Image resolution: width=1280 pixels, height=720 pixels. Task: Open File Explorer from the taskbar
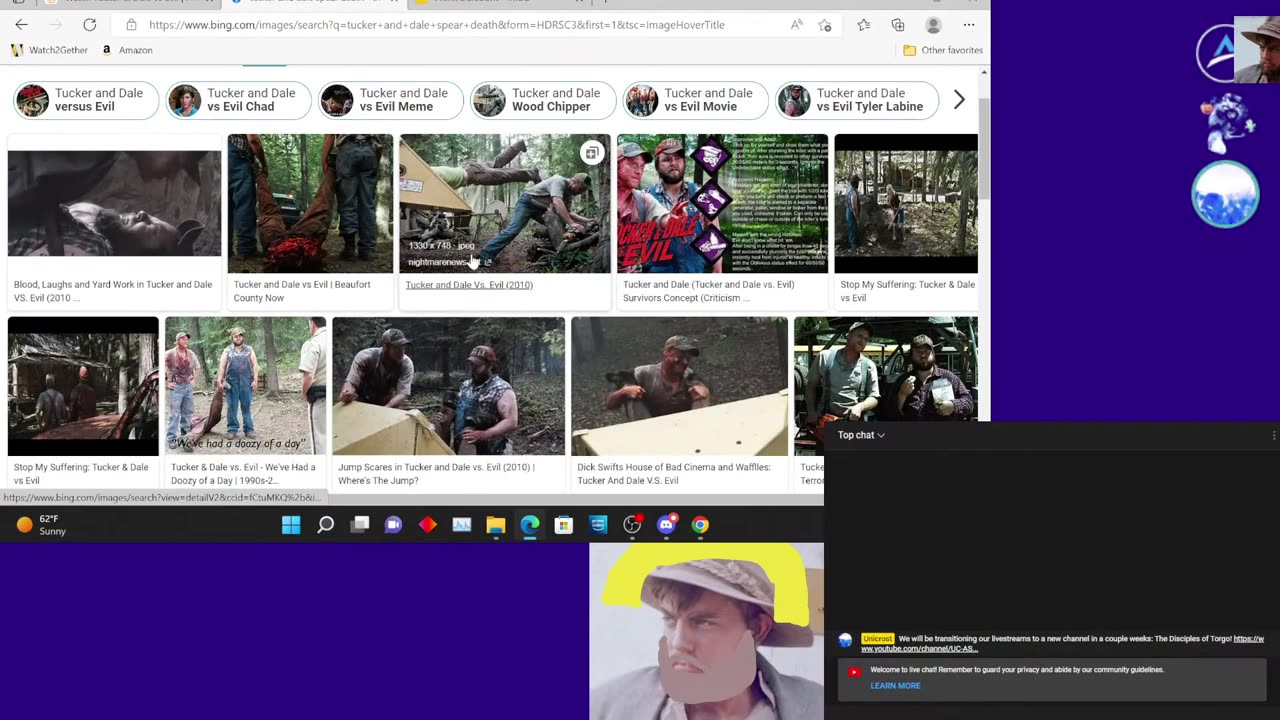point(496,525)
